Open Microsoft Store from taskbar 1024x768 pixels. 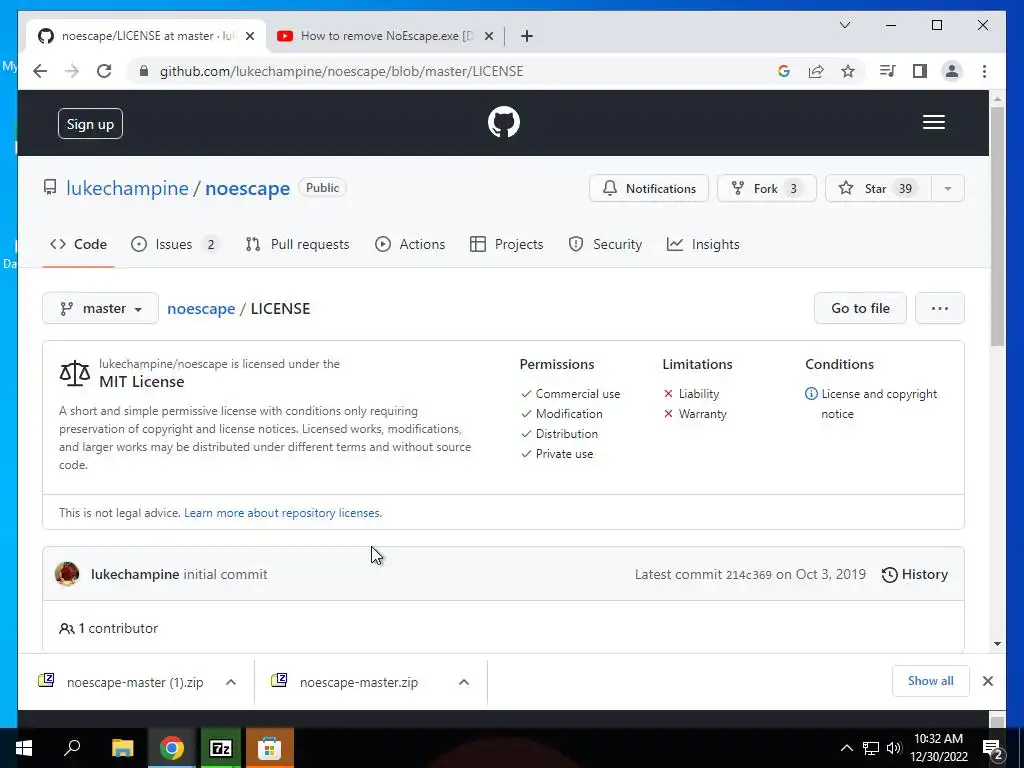[269, 748]
